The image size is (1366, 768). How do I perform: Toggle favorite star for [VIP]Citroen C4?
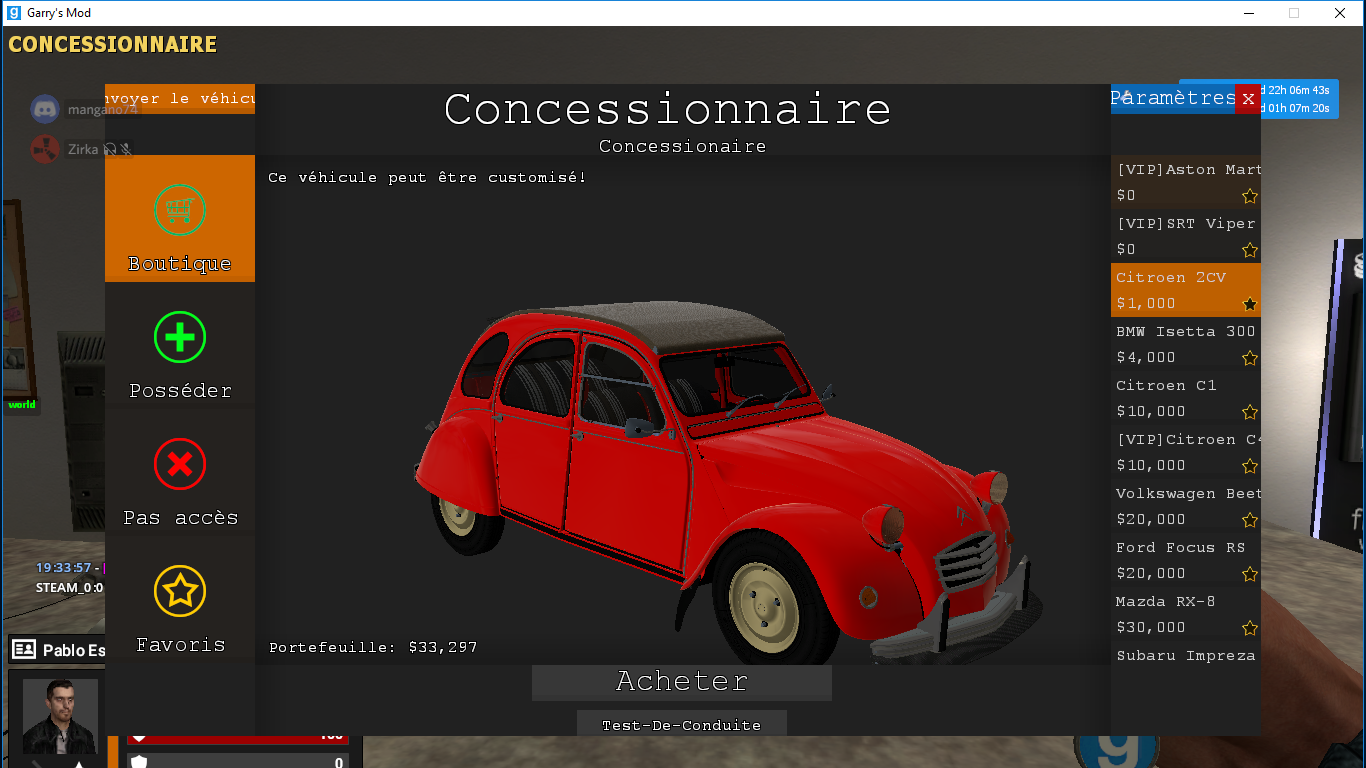coord(1249,466)
